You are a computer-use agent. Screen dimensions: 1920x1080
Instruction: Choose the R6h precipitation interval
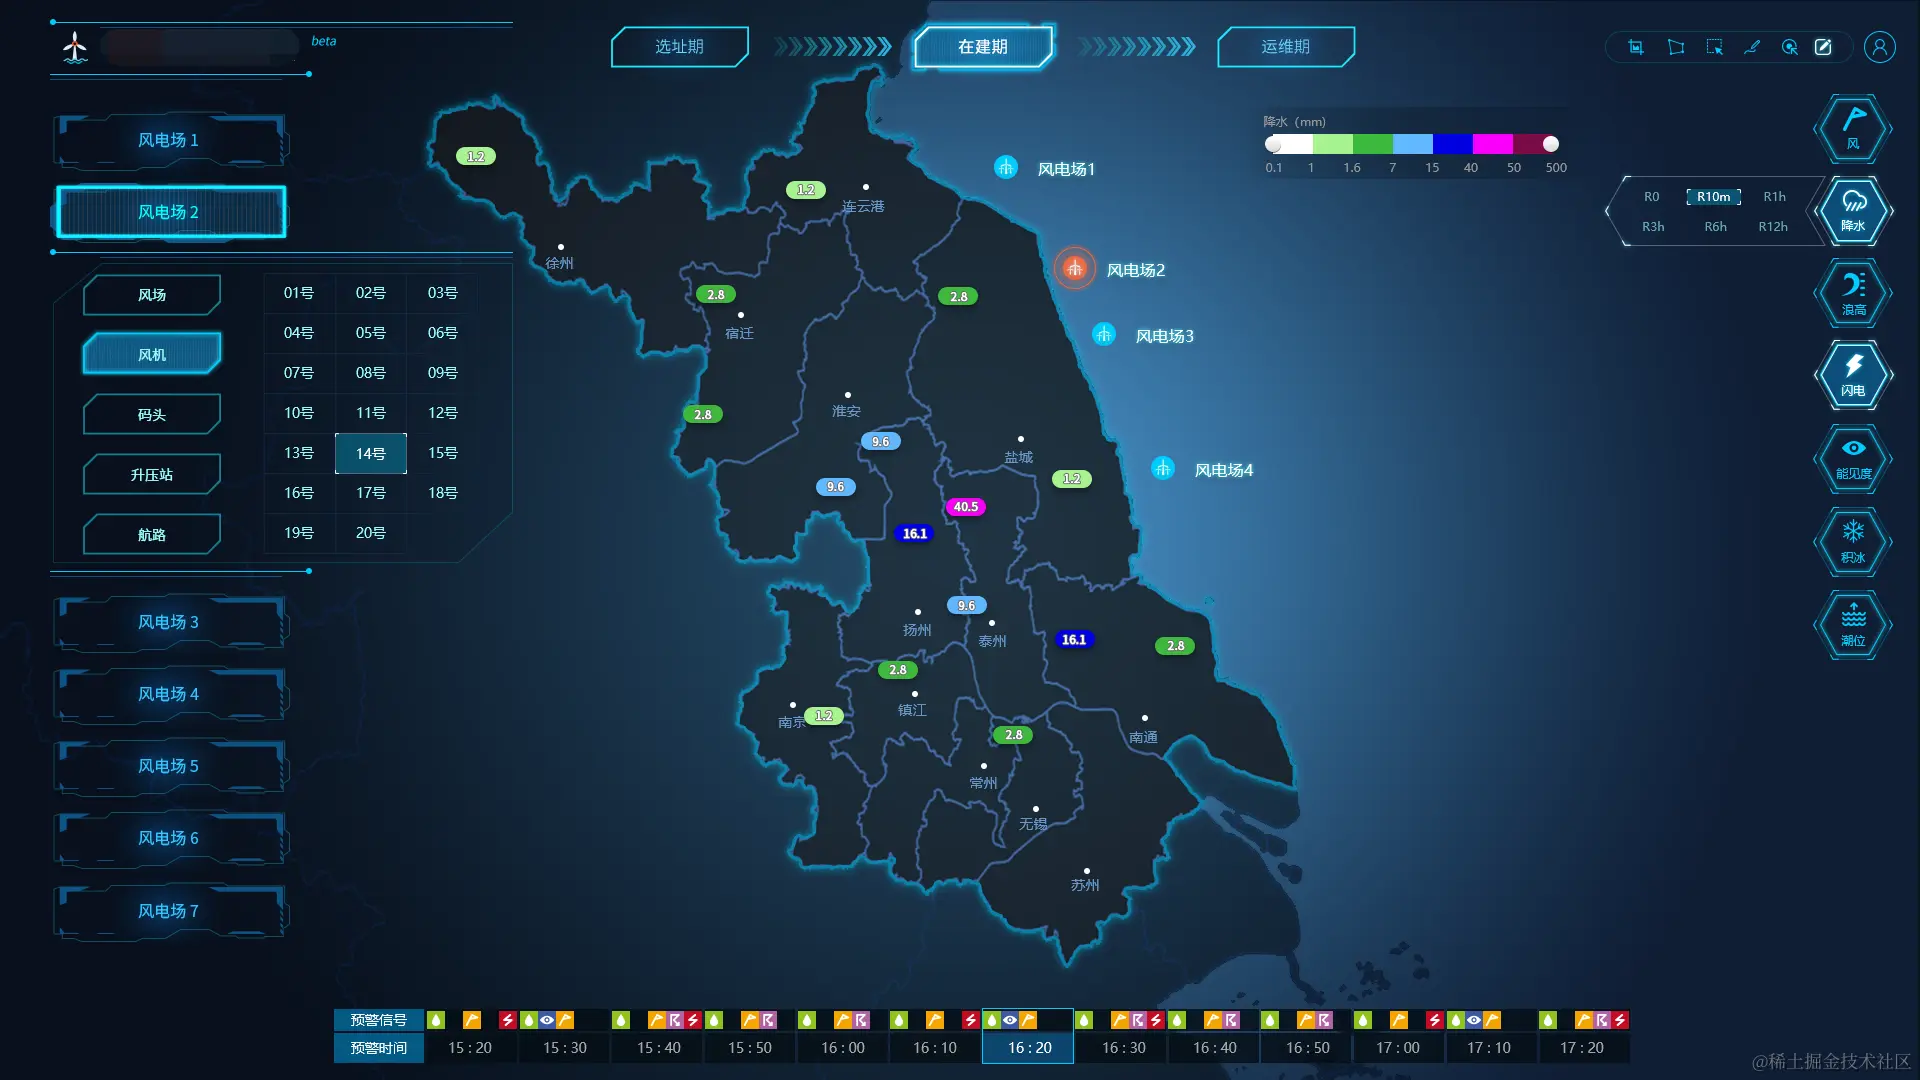(1715, 227)
